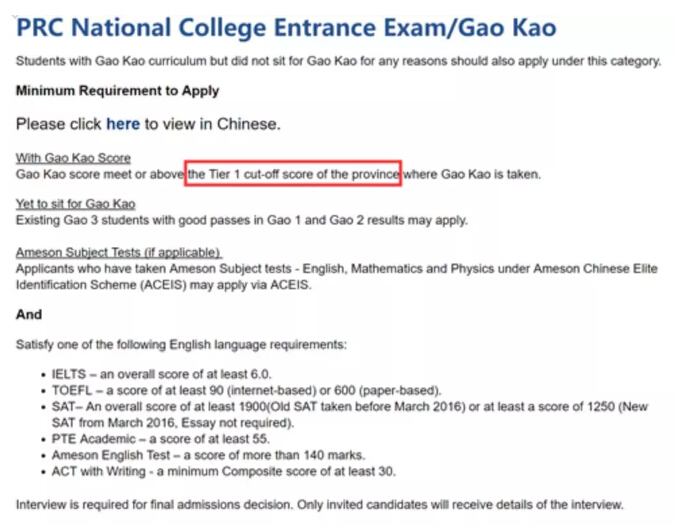Click the interview requirement sentence at bottom
Screen dimensions: 675x527
tap(320, 504)
